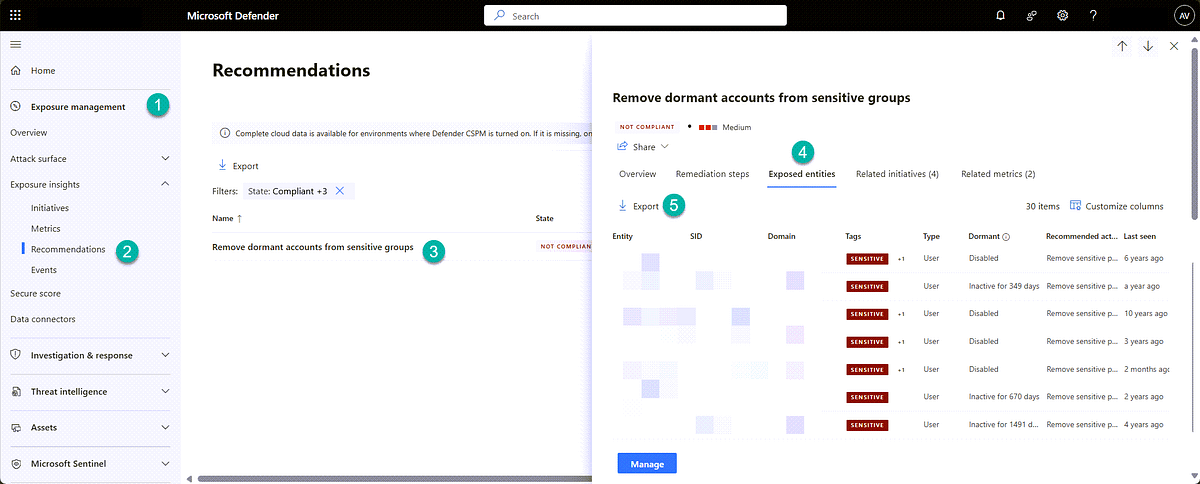Select the Exposed entities tab
The width and height of the screenshot is (1200, 484).
click(801, 174)
